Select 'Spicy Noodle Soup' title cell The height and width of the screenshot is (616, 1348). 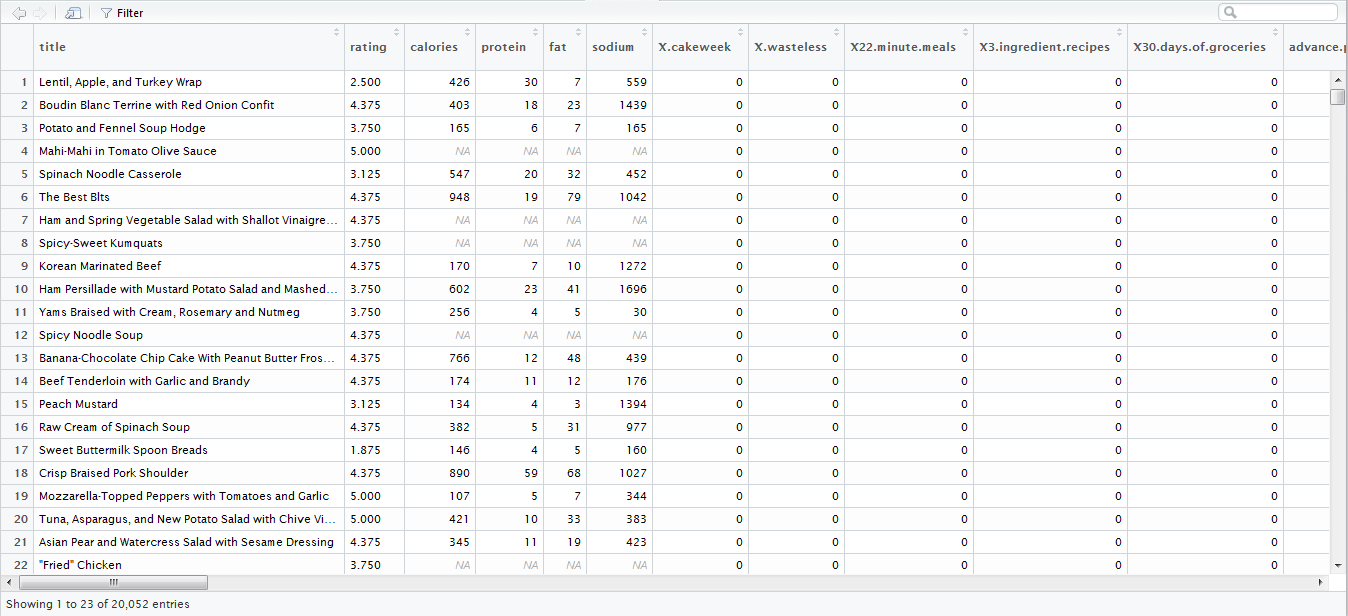[x=189, y=335]
